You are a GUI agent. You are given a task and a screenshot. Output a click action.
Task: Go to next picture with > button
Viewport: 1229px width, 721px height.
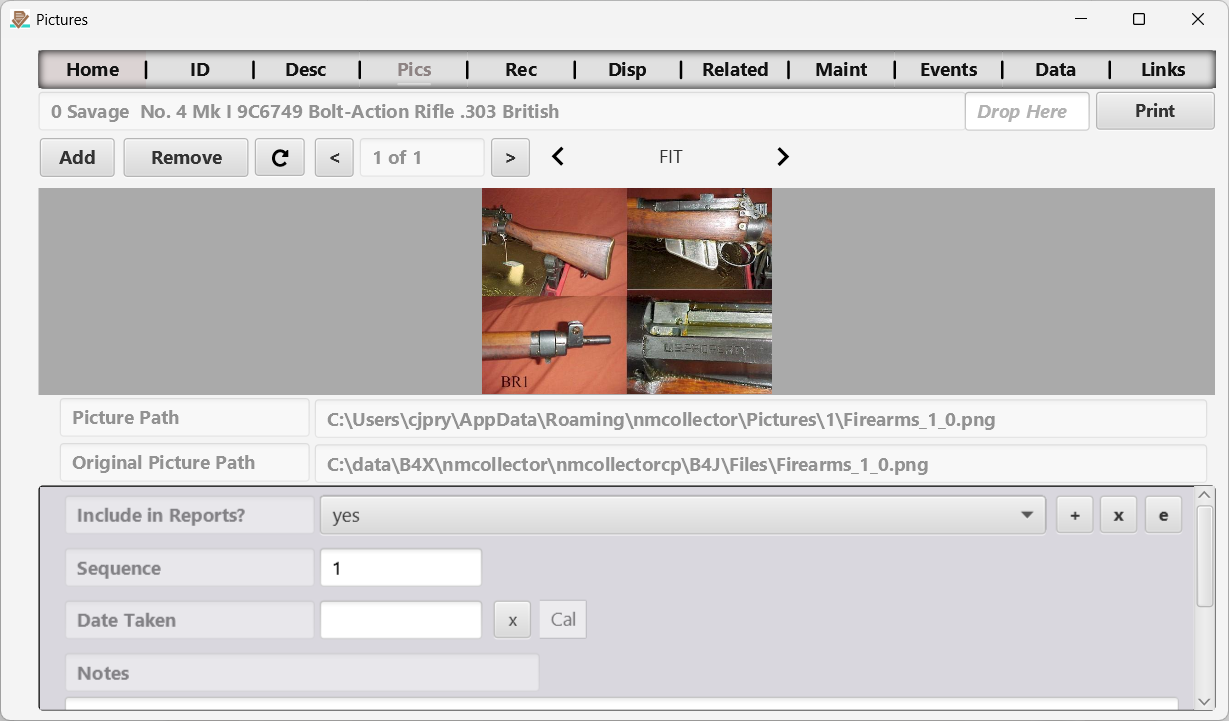tap(510, 157)
